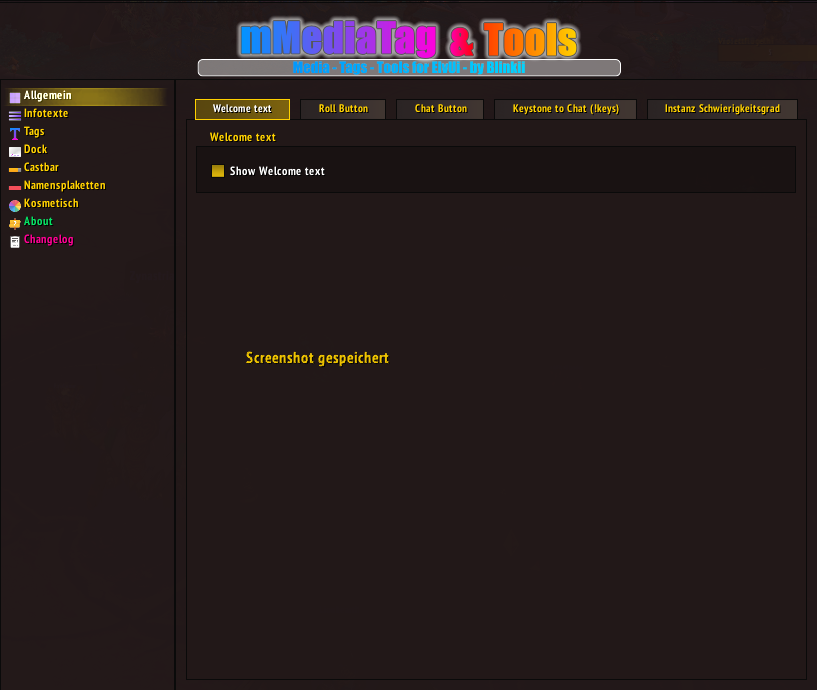Click the blue T Tags icon
The height and width of the screenshot is (690, 817).
tap(14, 133)
